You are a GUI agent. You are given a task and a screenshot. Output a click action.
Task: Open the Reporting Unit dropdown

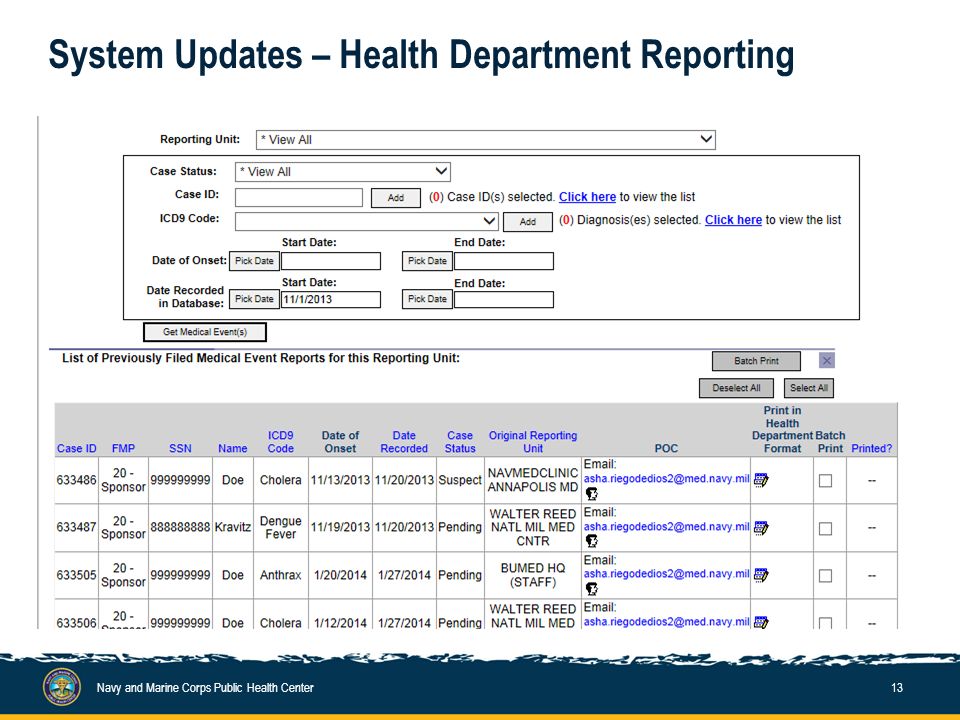486,140
